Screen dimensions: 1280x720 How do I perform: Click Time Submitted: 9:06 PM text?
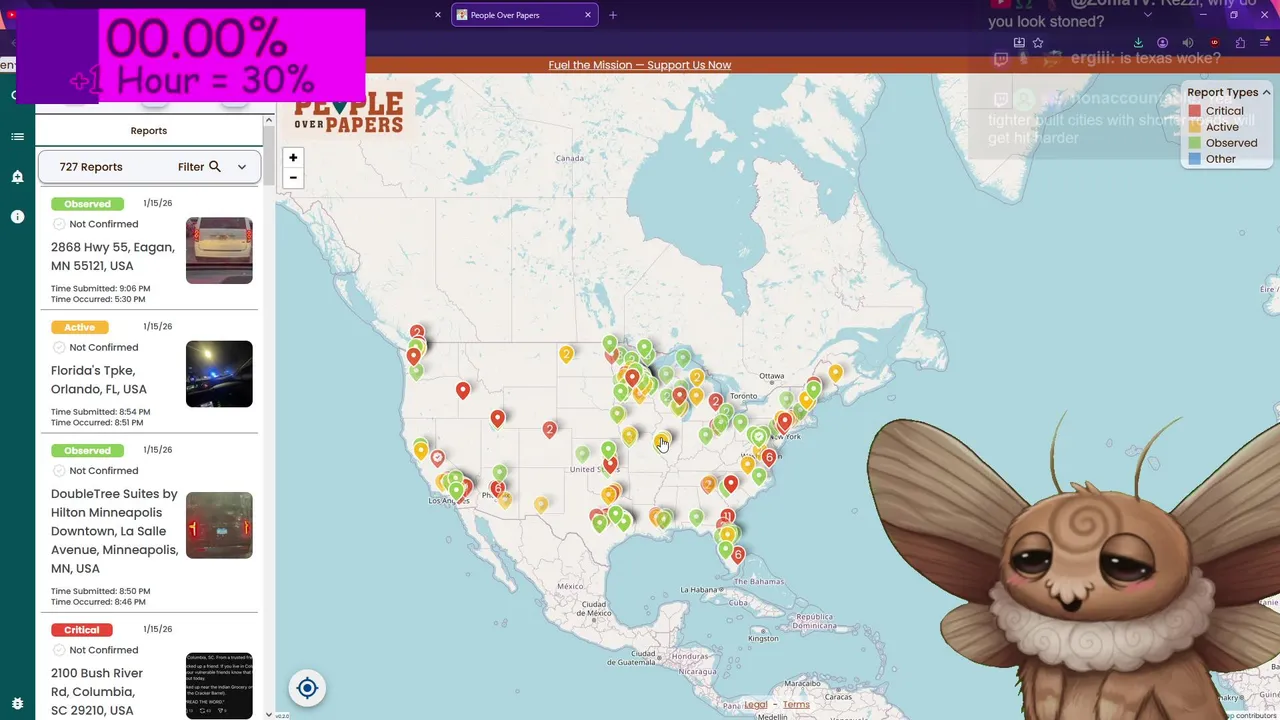(100, 288)
